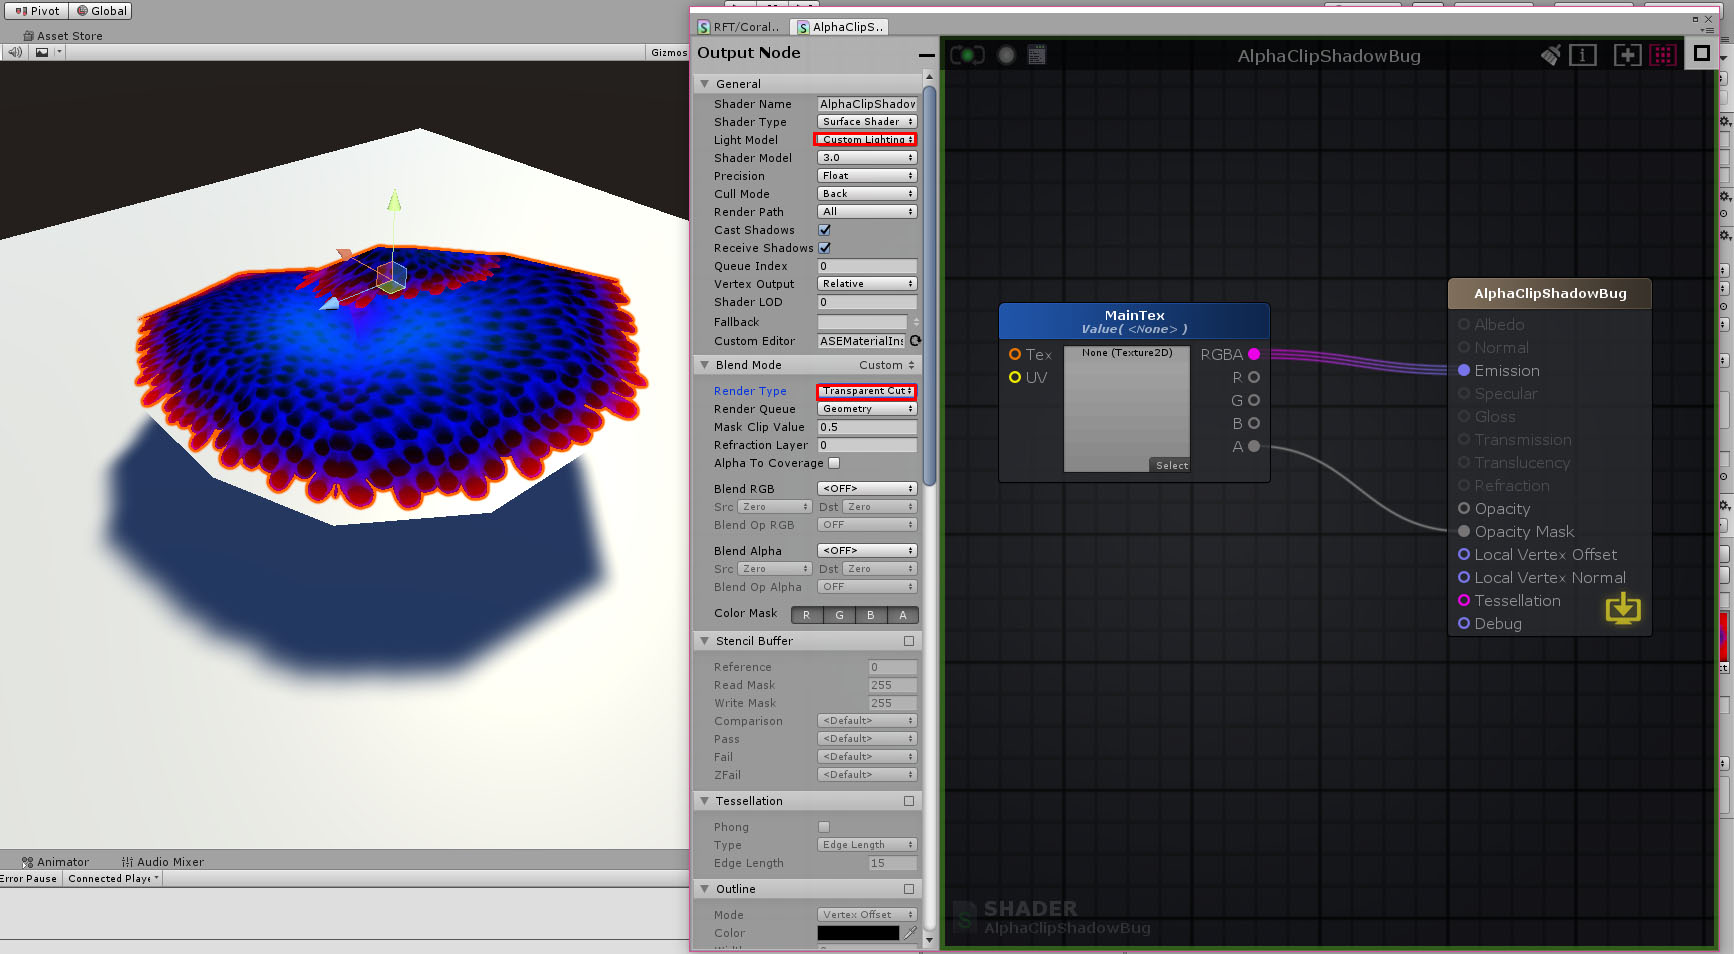
Task: Click the Tessellation input port
Action: [1464, 600]
